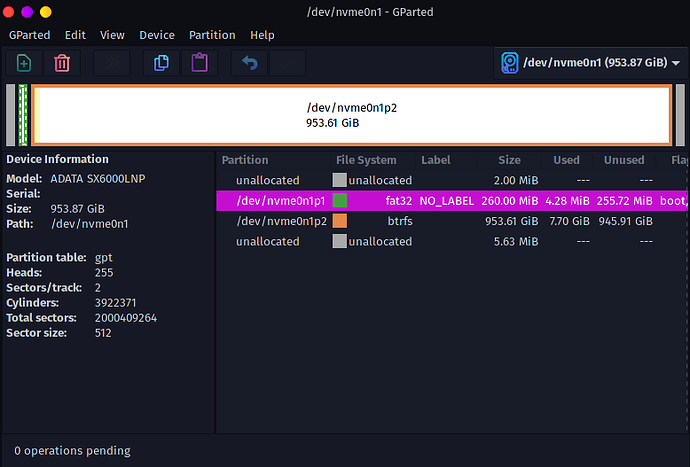Click the green fat32 file system icon
This screenshot has height=467, width=690.
340,201
